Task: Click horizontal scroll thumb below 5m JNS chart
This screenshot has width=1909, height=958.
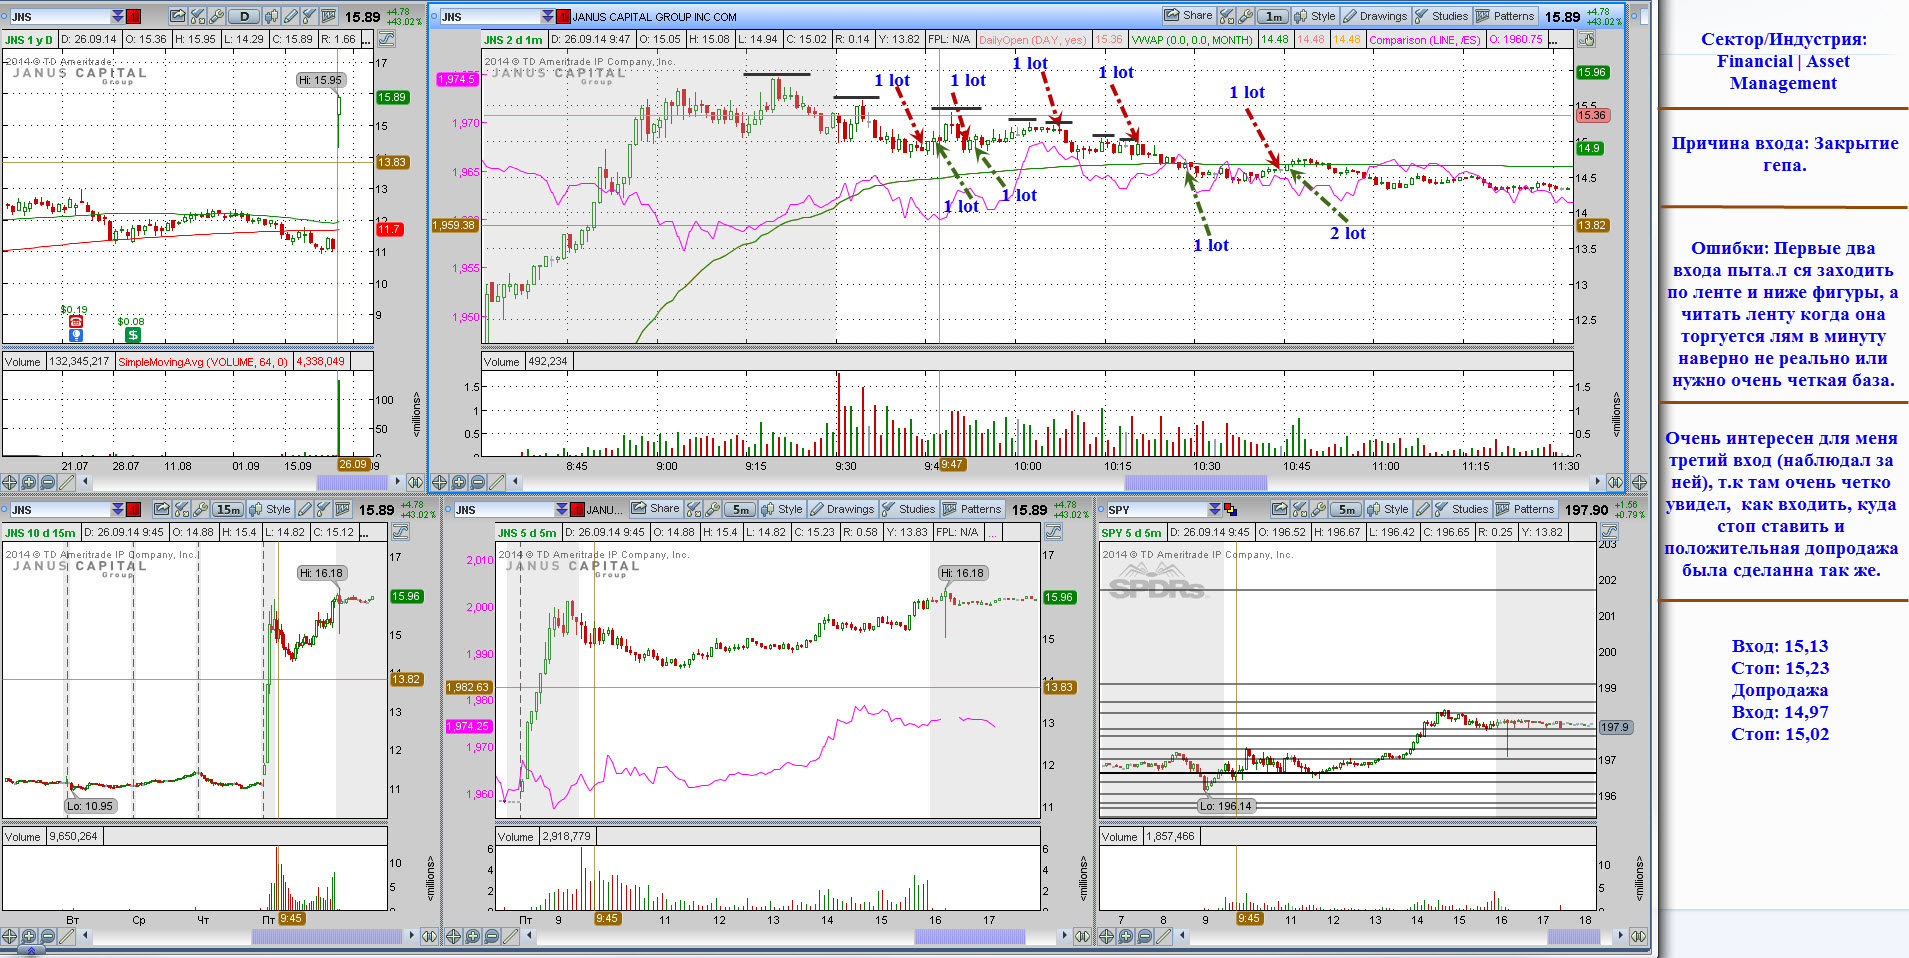Action: [970, 936]
